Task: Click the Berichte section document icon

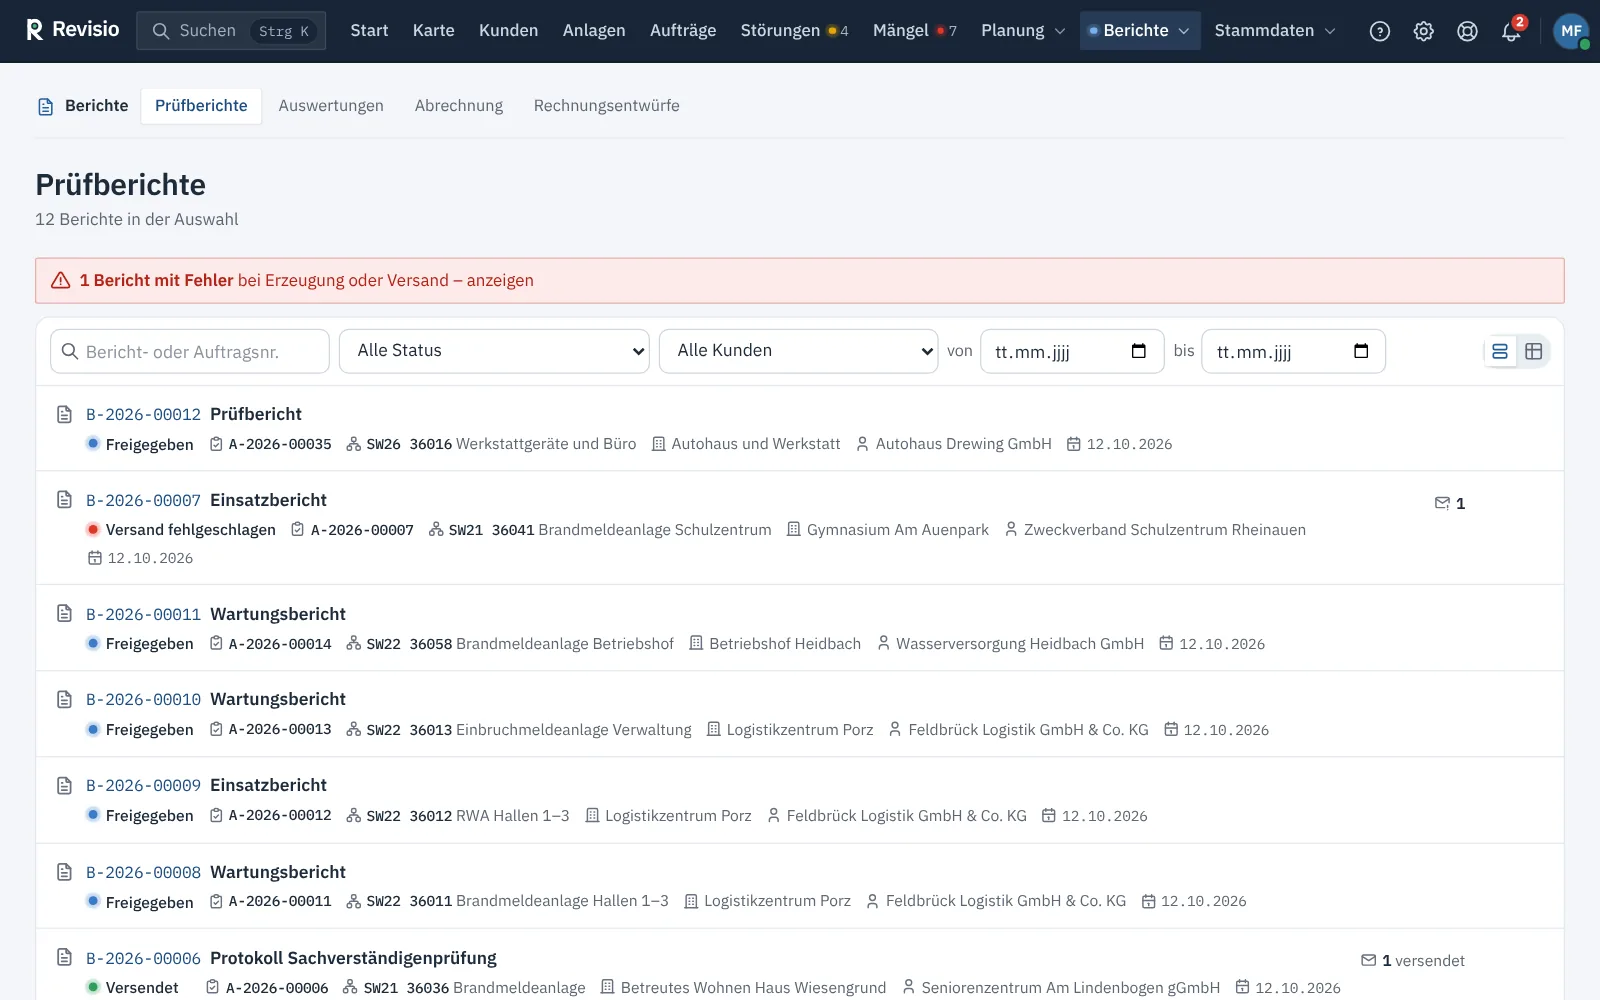Action: pyautogui.click(x=46, y=106)
